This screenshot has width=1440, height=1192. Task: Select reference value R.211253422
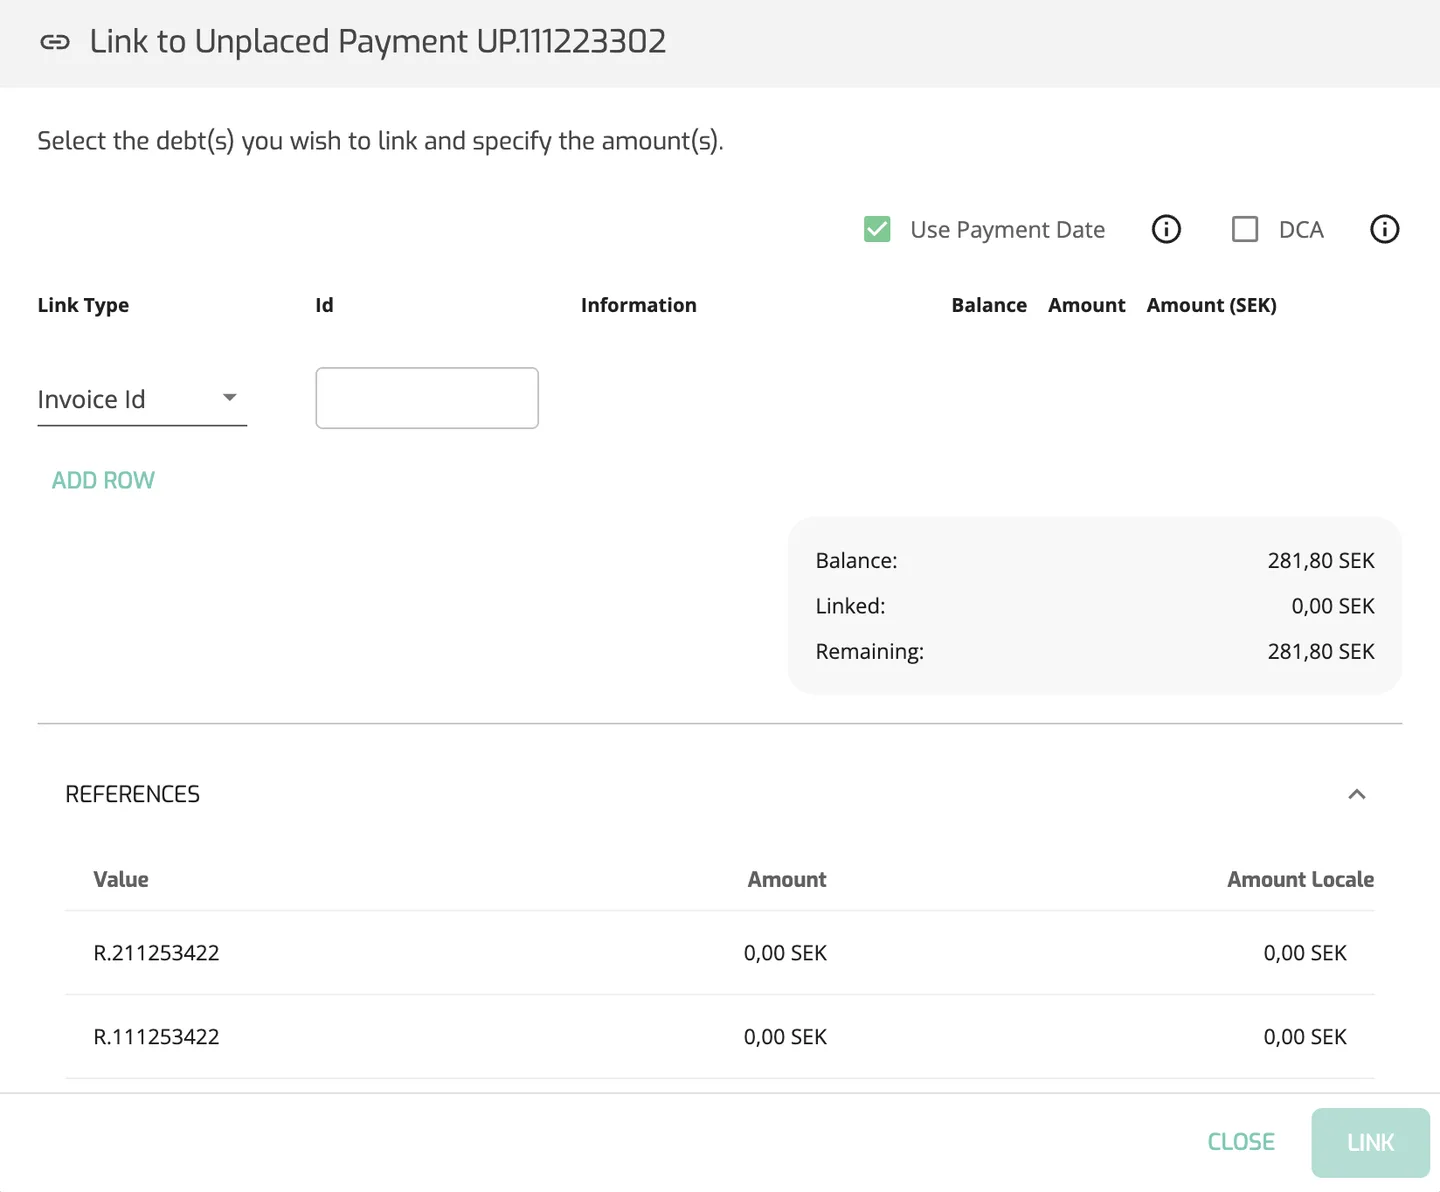[x=156, y=953]
